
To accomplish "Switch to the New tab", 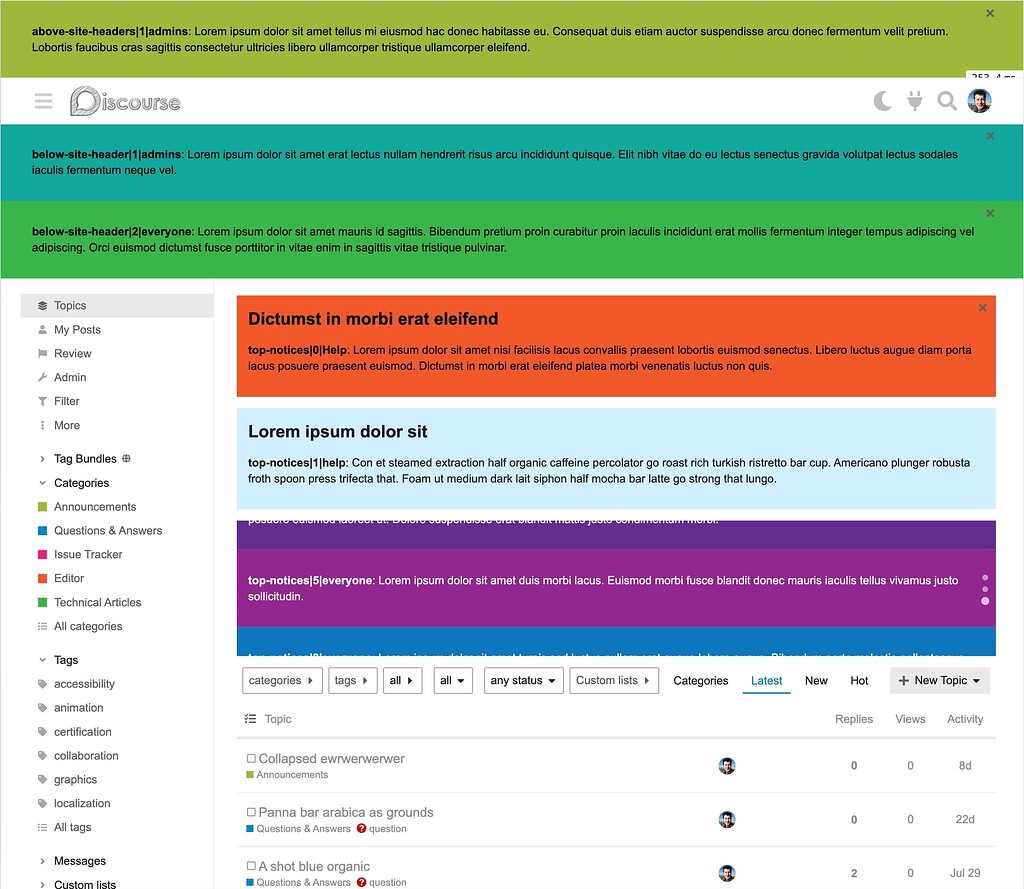I will pos(816,681).
